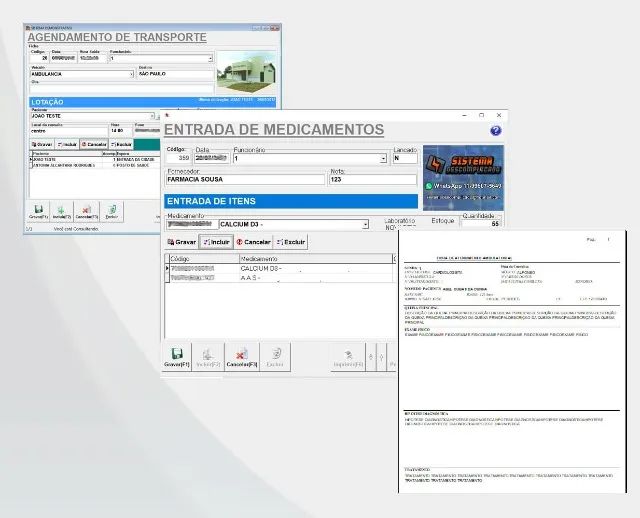Screen dimensions: 640x518
Task: Select ANTONIA ALCANTARA row in Transporte passenger grid
Action: point(95,165)
